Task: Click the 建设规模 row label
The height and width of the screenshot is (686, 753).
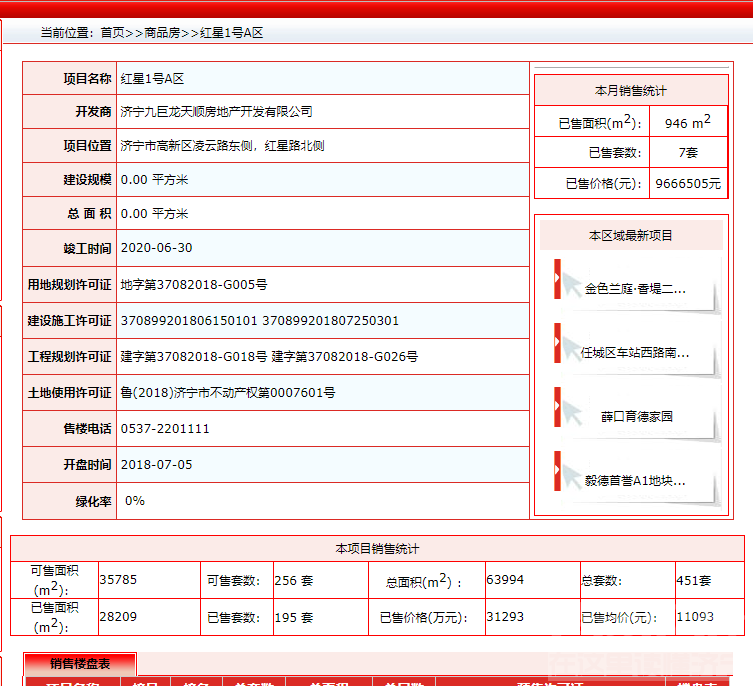Action: (87, 180)
